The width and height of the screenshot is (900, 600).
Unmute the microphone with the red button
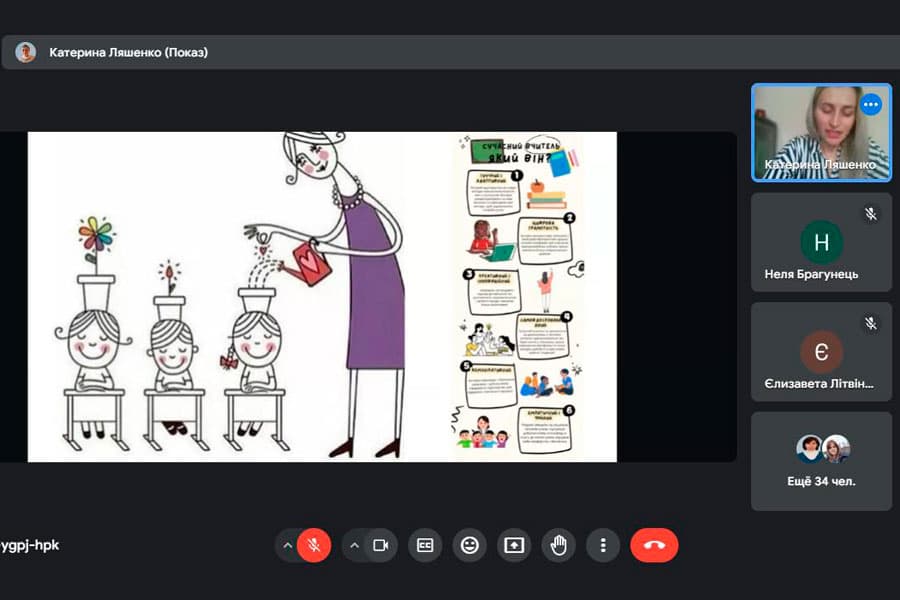[314, 545]
